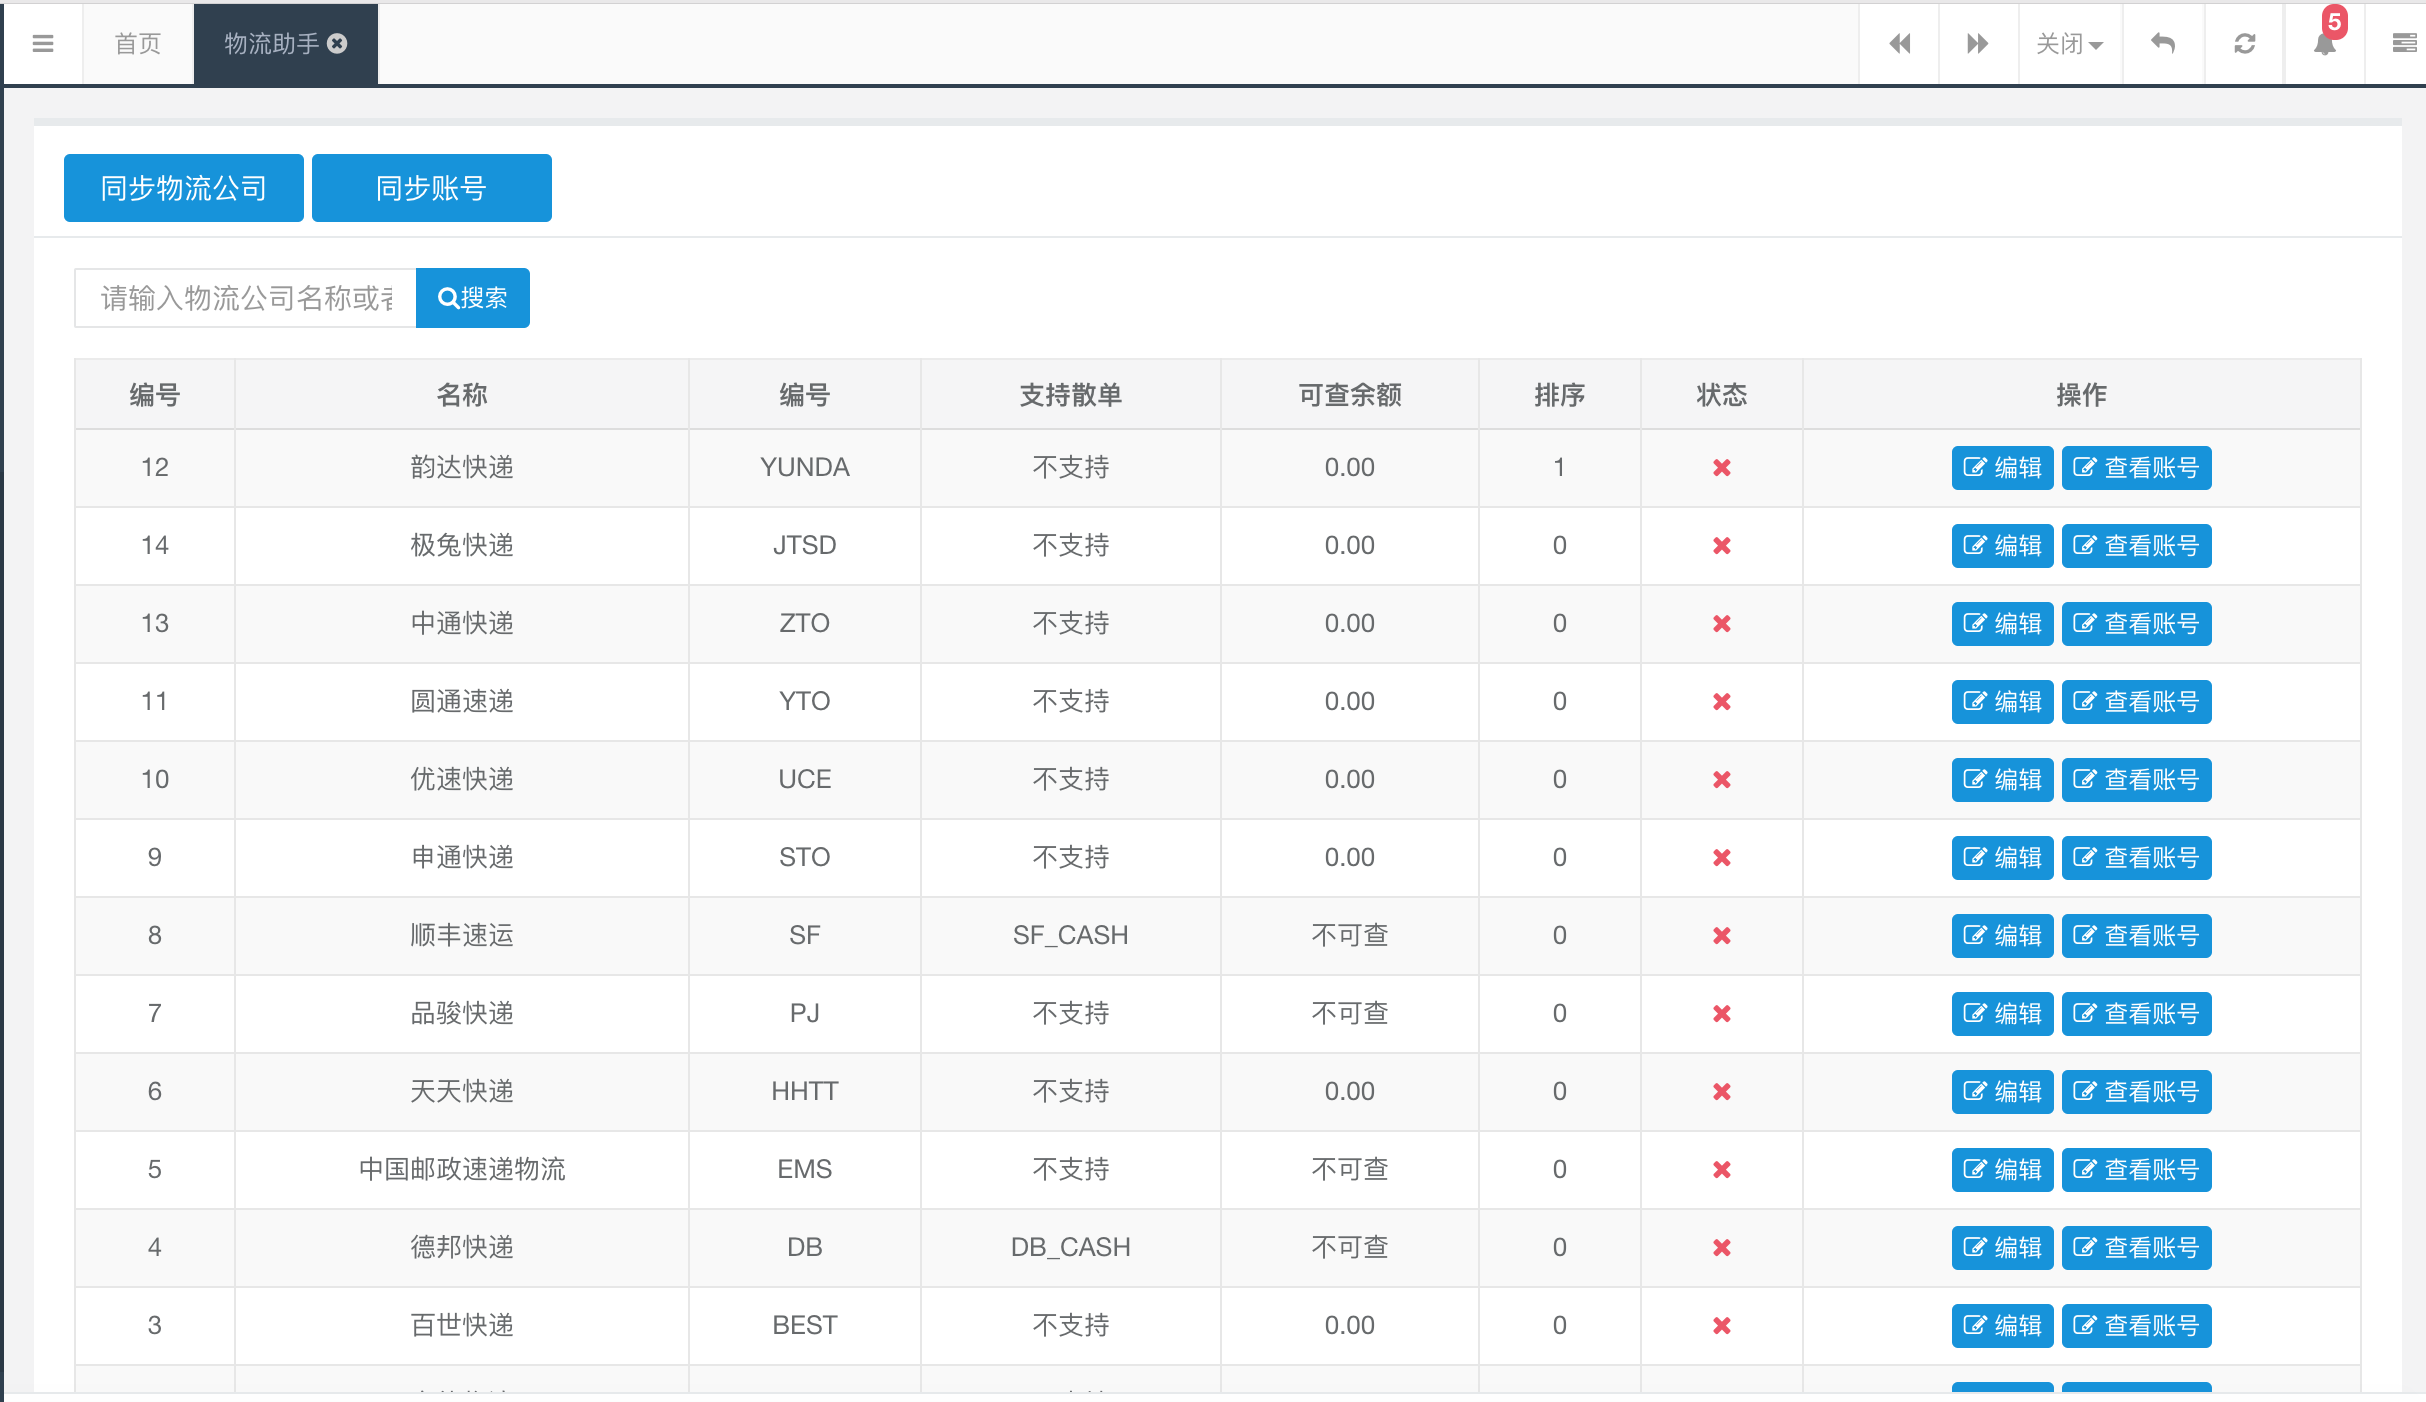Toggle status icon for 品骏快递
Viewport: 2426px width, 1402px height.
(1722, 1013)
